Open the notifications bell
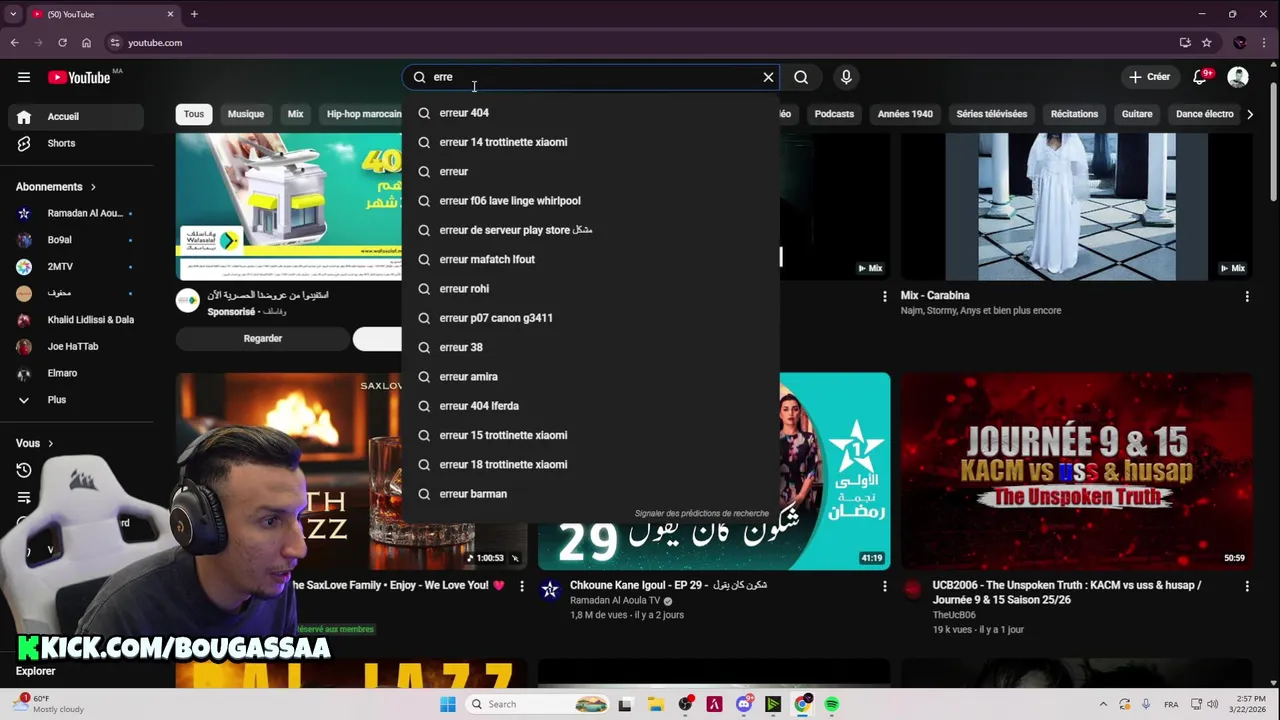The width and height of the screenshot is (1280, 720). 1200,77
